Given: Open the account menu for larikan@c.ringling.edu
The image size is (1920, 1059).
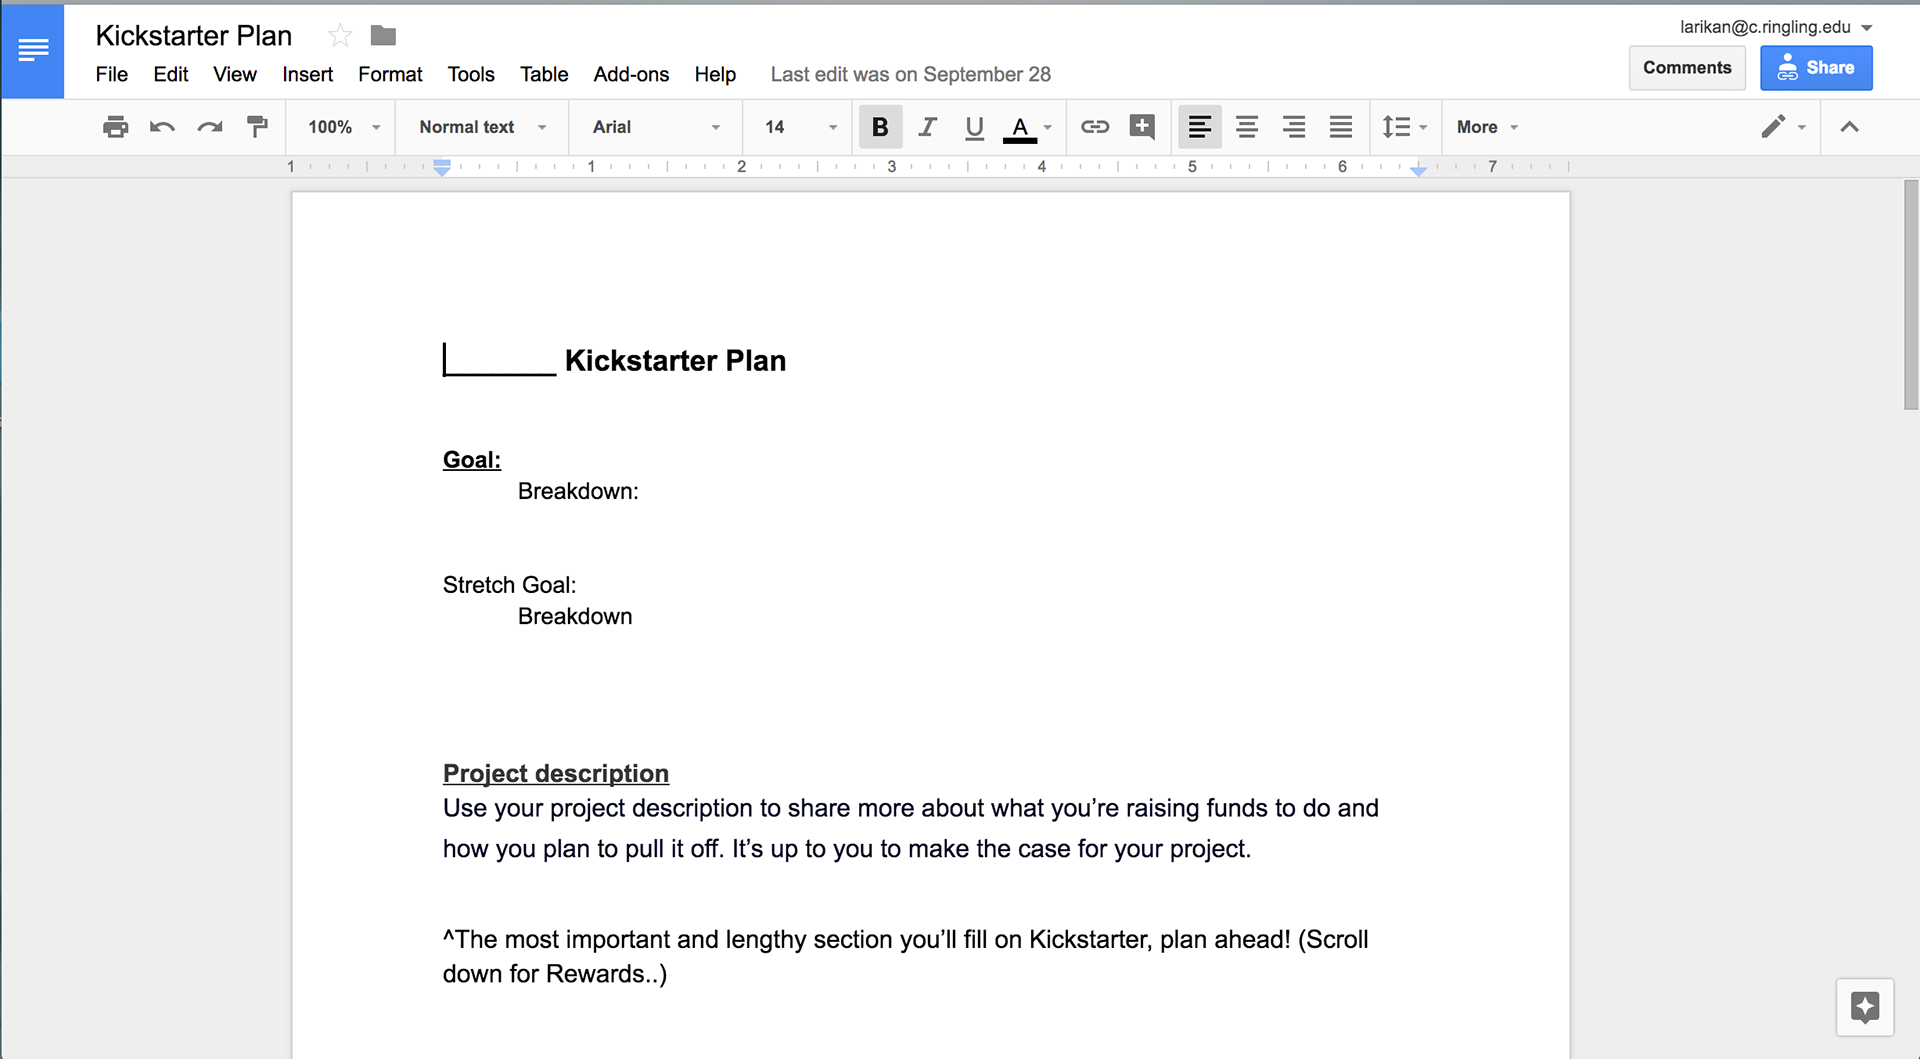Looking at the screenshot, I should (1776, 27).
